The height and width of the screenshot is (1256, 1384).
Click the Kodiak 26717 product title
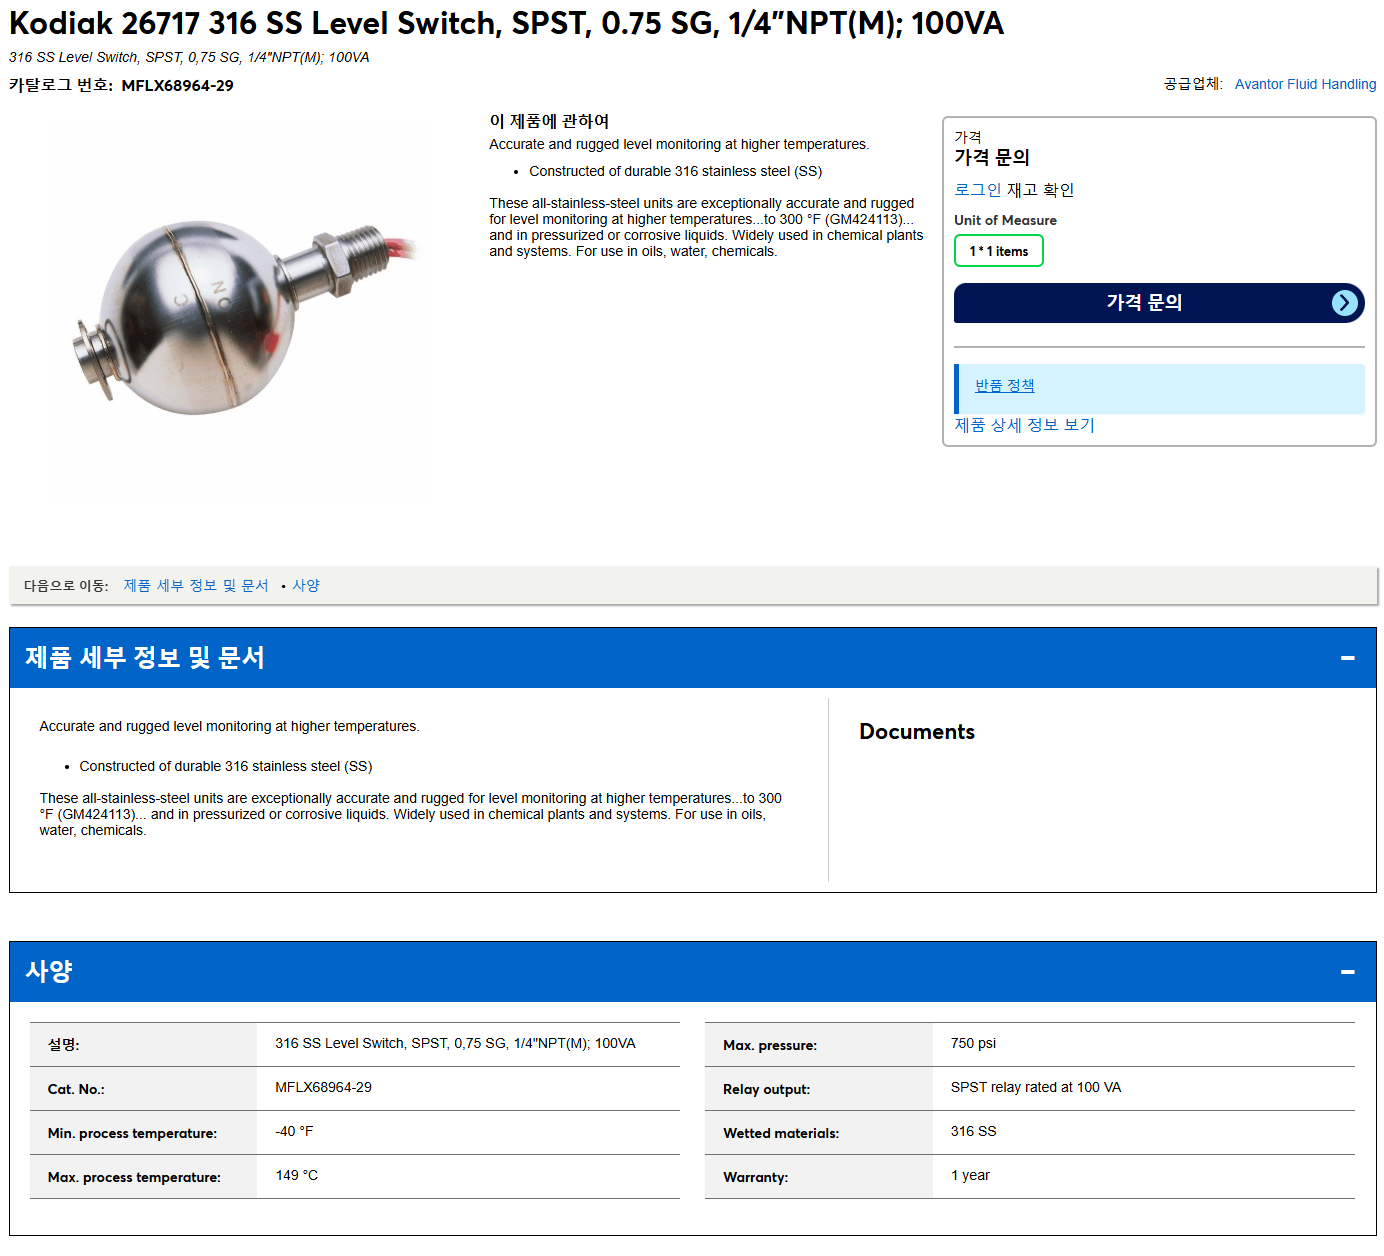coord(506,23)
